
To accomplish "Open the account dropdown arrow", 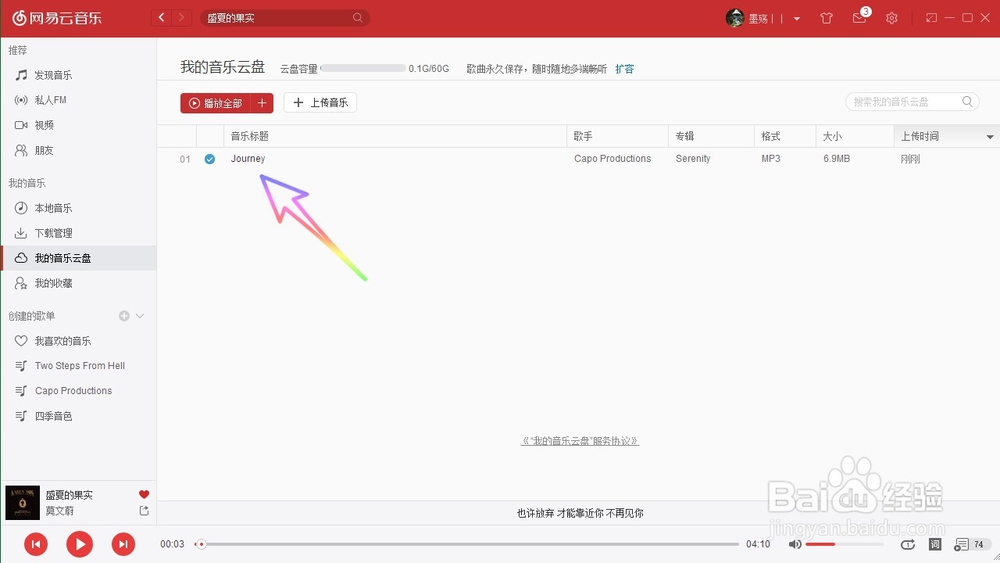I will point(797,18).
